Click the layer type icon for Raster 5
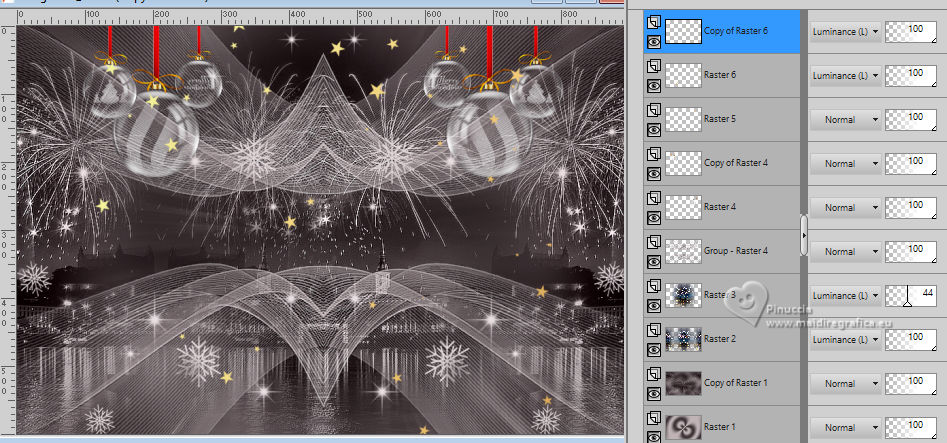947x443 pixels. 653,111
